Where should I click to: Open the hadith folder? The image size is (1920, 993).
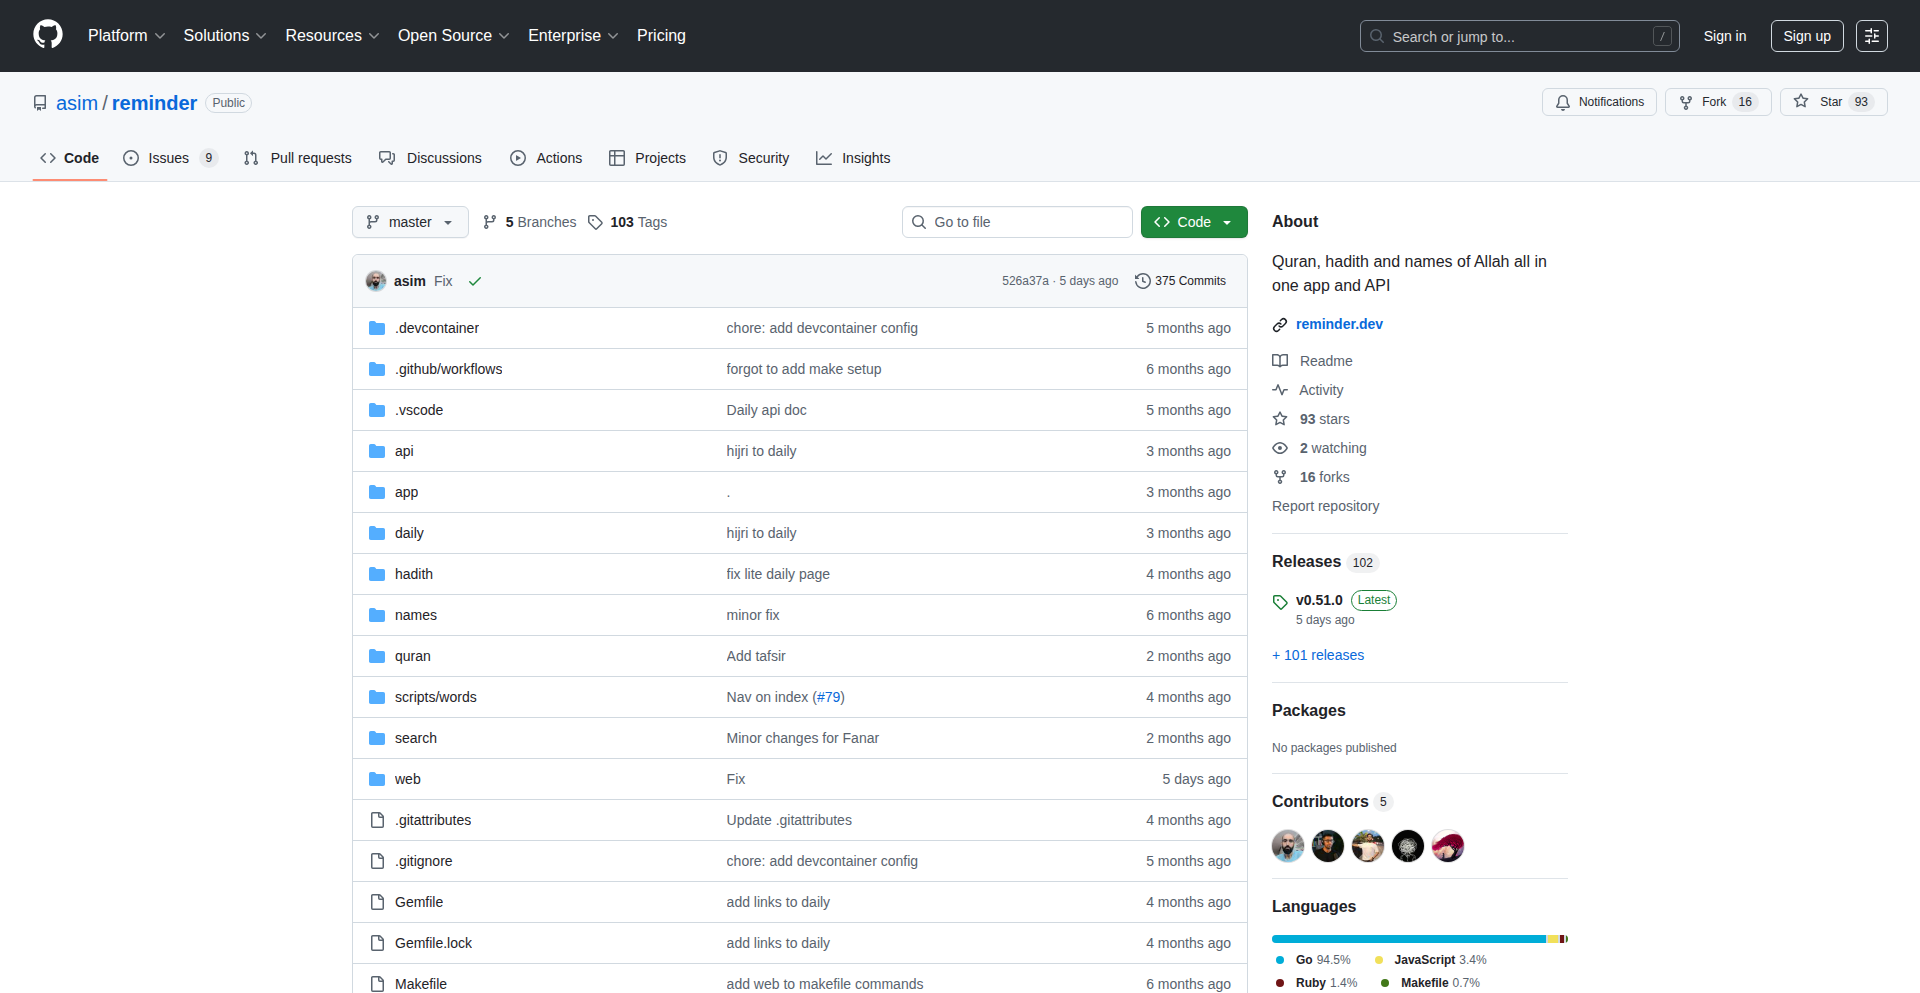coord(414,574)
